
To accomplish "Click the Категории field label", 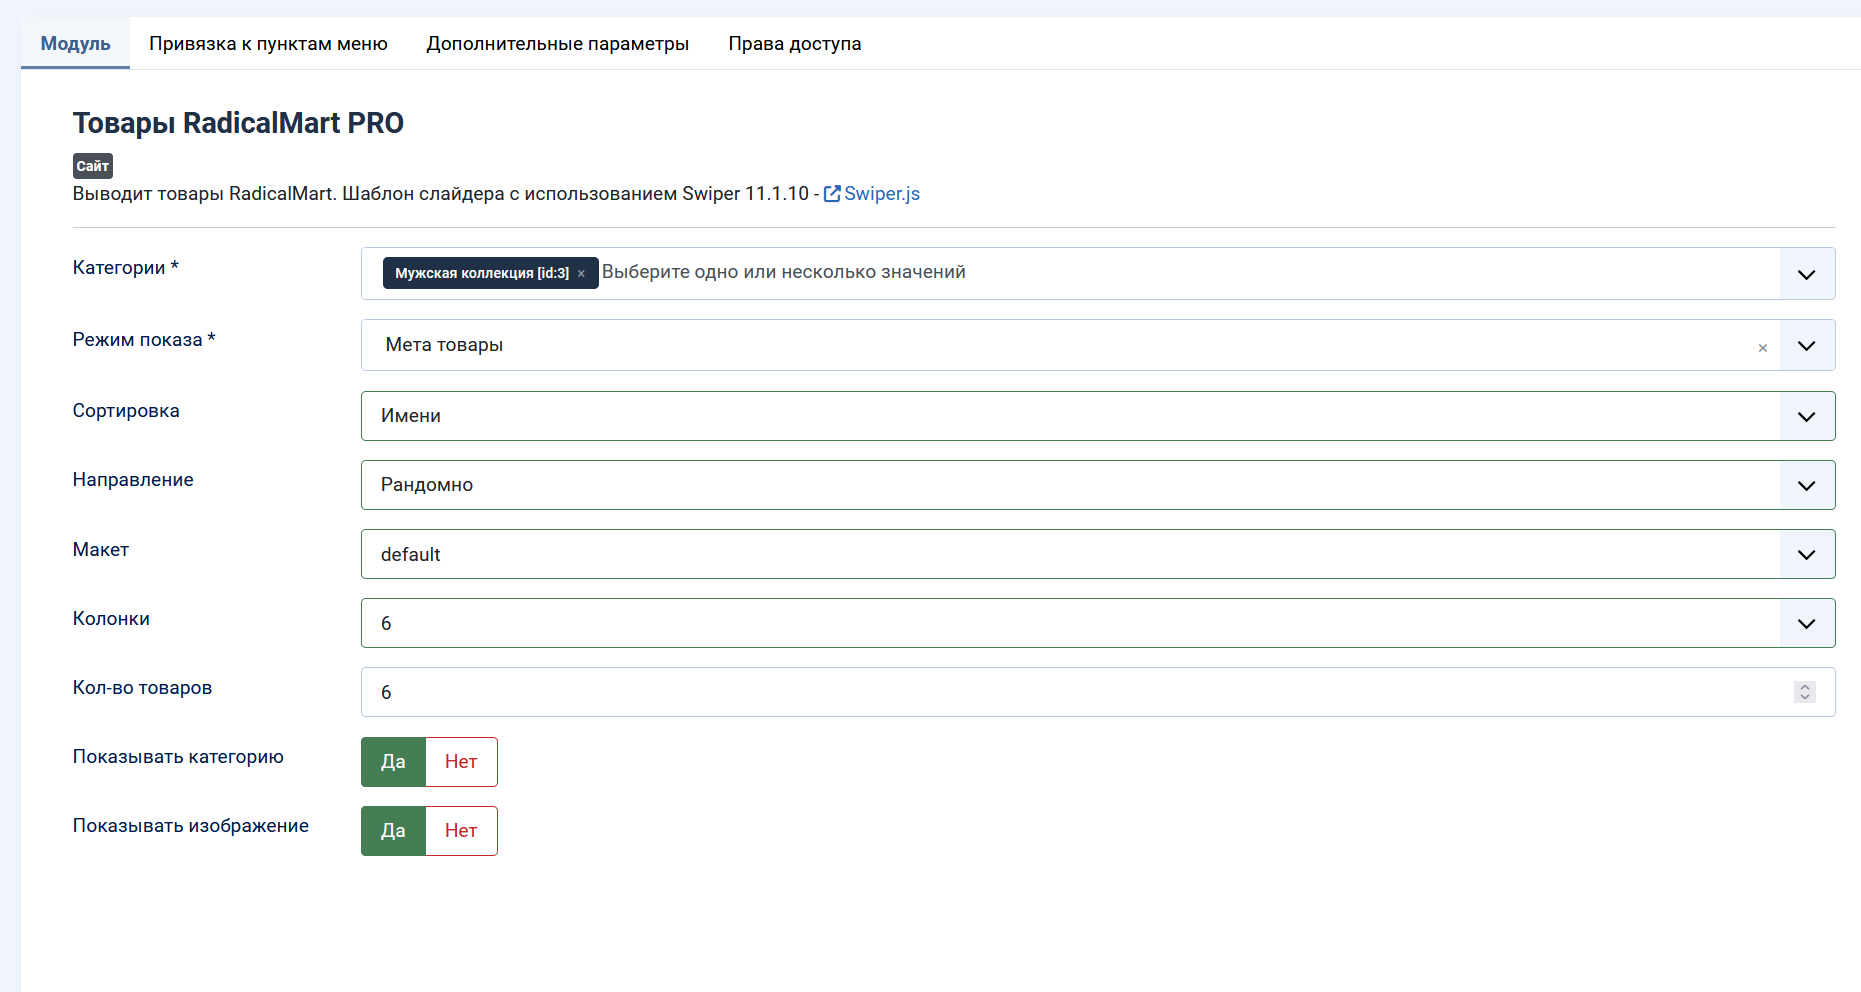I will pos(126,268).
